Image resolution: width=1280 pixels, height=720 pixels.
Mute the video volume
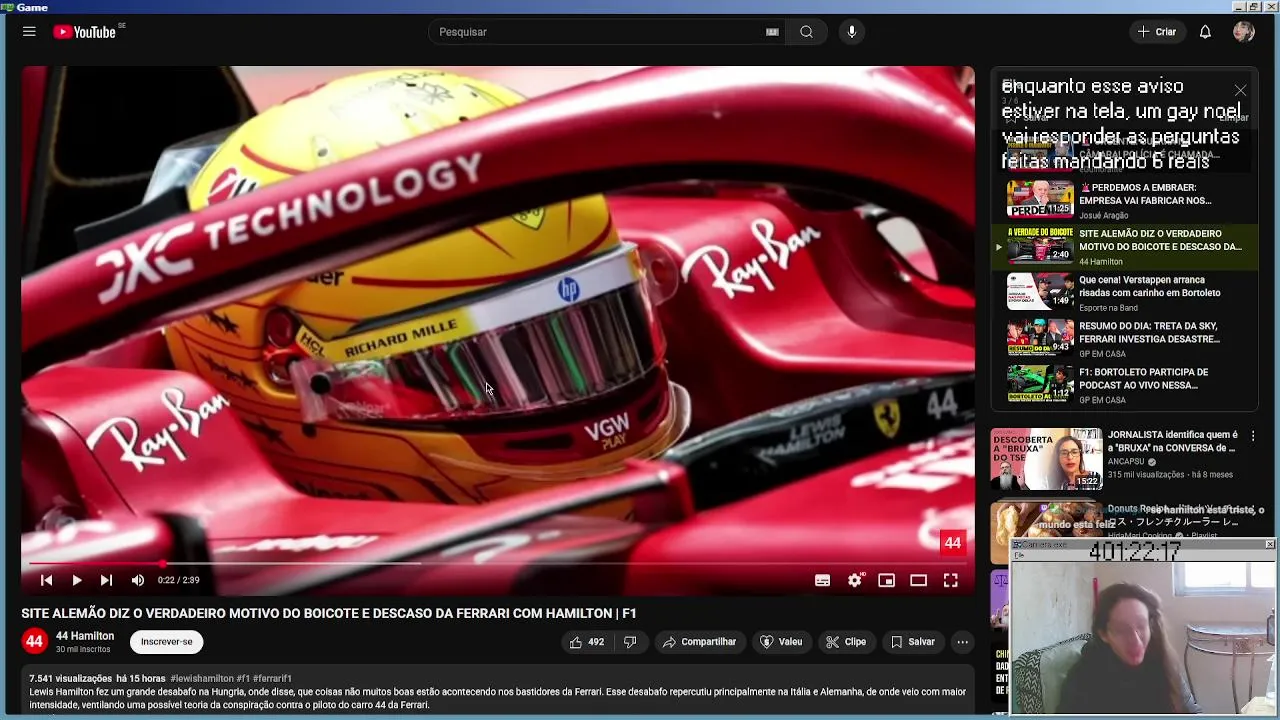tap(138, 580)
